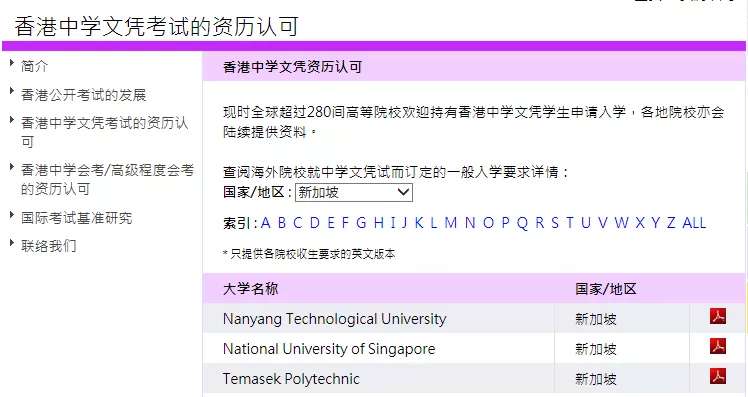Select index letter M

tap(451, 222)
